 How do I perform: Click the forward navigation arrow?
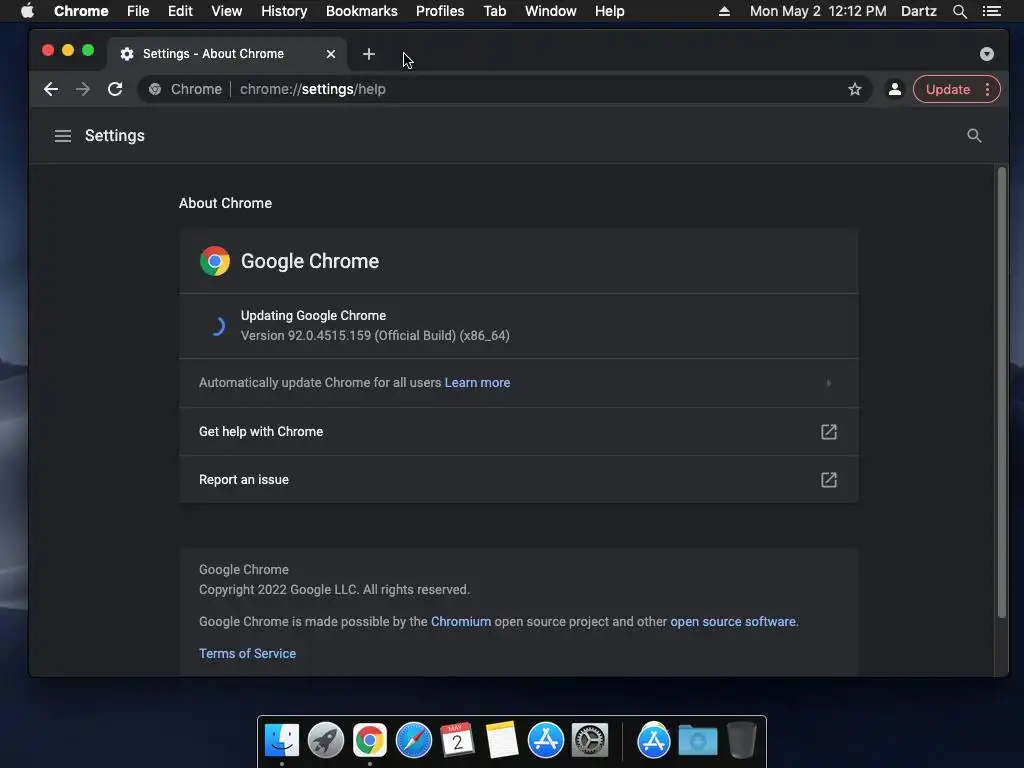click(82, 89)
